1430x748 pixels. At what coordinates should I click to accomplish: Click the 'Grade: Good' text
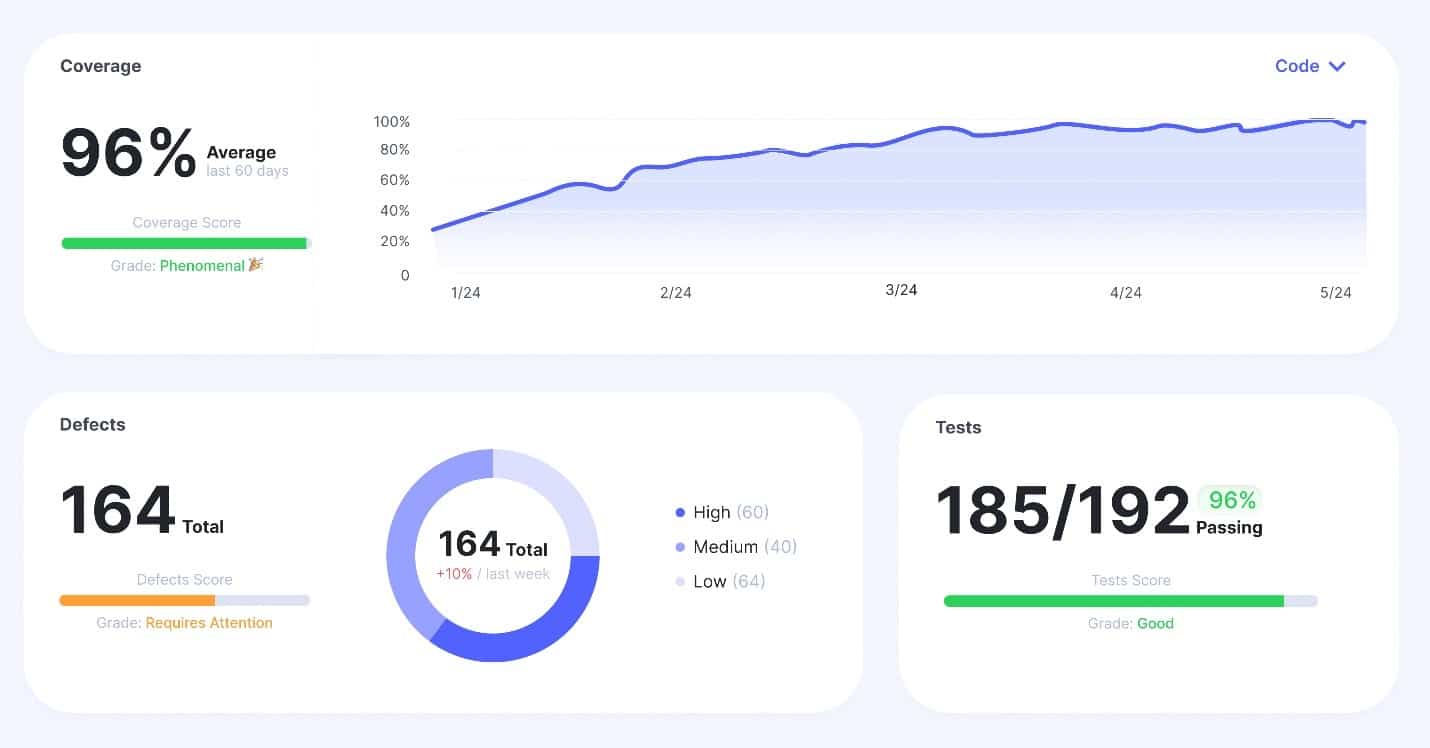pyautogui.click(x=1131, y=623)
